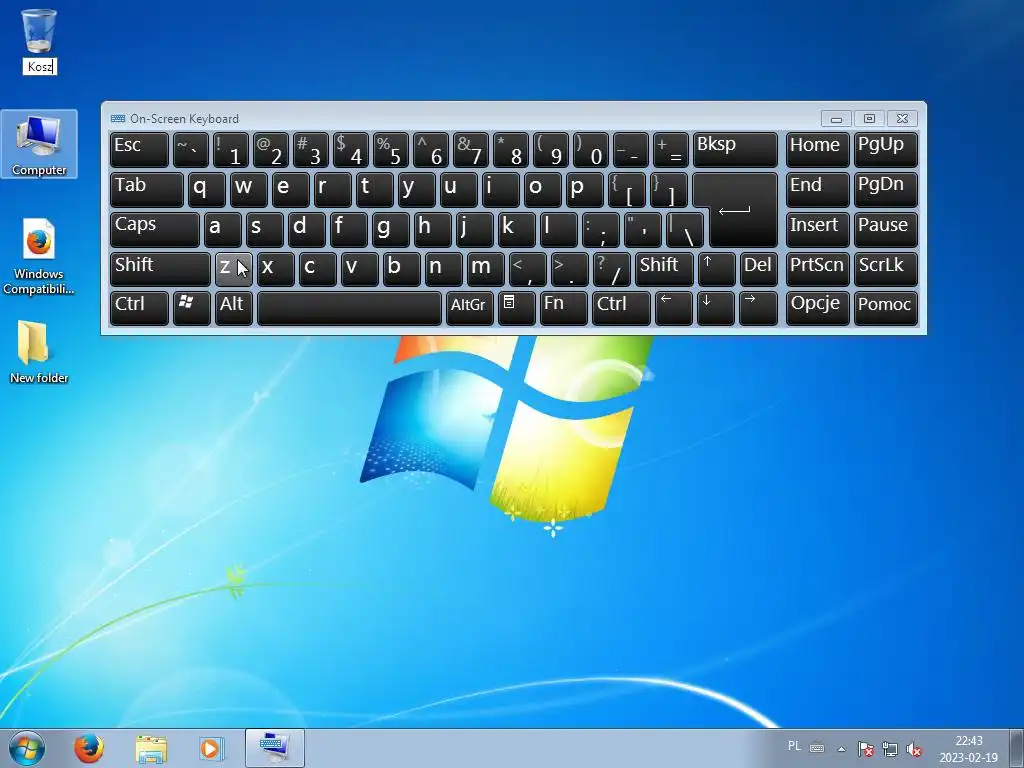Toggle the ScrLk key
Image resolution: width=1024 pixels, height=768 pixels.
click(x=886, y=269)
